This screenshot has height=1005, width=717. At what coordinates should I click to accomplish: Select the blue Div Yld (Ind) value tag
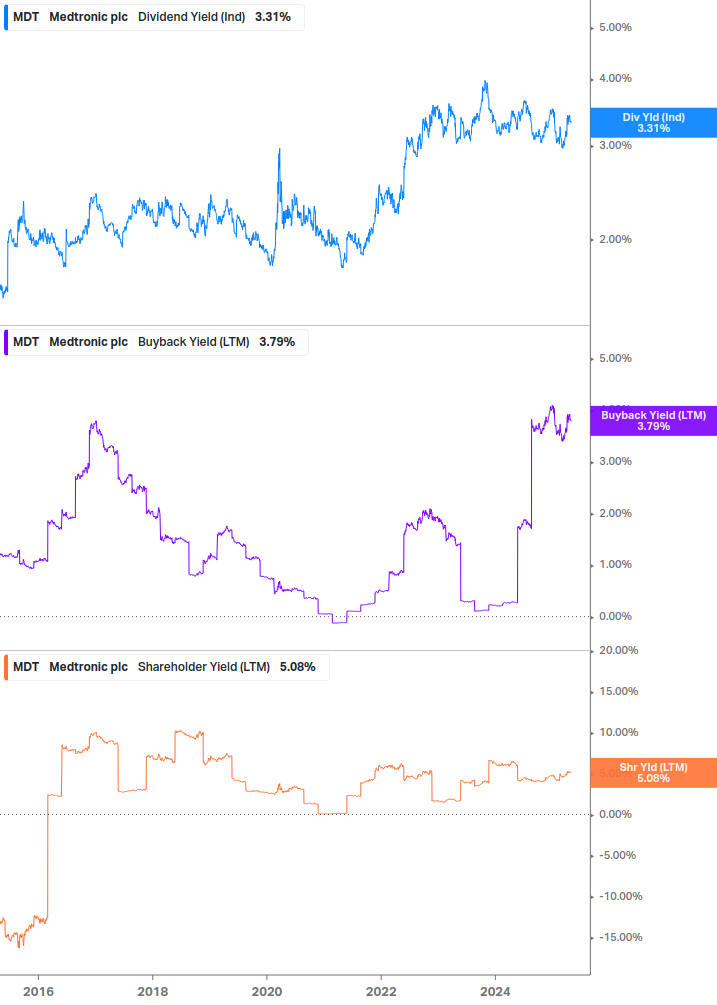click(x=654, y=122)
